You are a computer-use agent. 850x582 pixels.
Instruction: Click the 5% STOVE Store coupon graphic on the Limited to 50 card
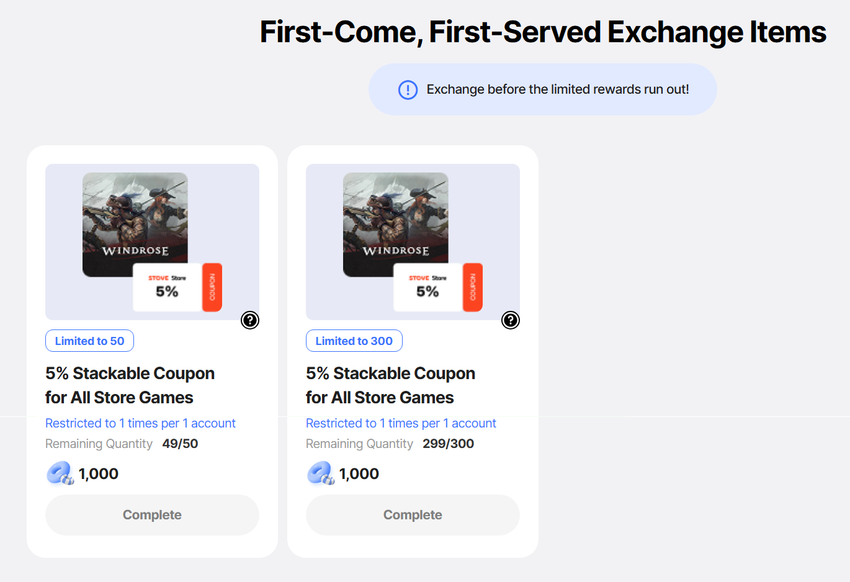click(167, 288)
